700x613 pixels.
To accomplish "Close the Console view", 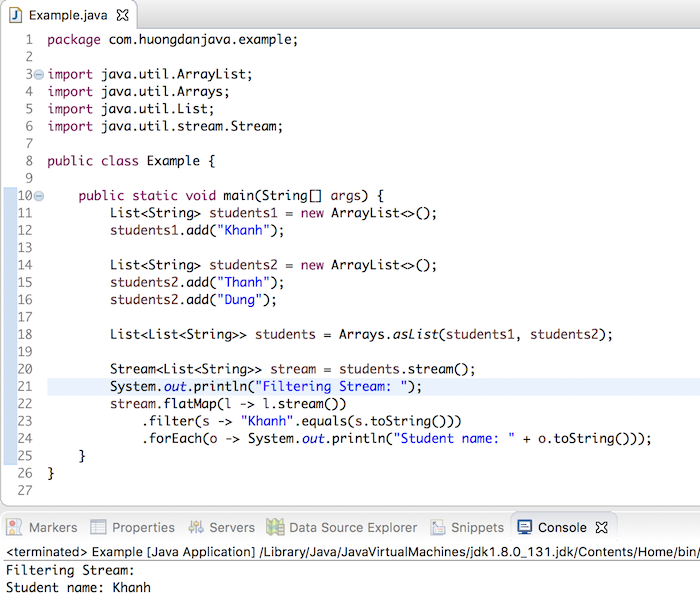I will 602,527.
